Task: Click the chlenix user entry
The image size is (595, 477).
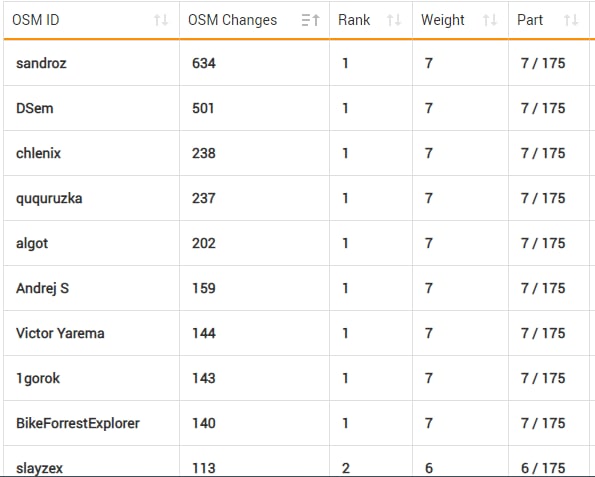Action: point(38,153)
